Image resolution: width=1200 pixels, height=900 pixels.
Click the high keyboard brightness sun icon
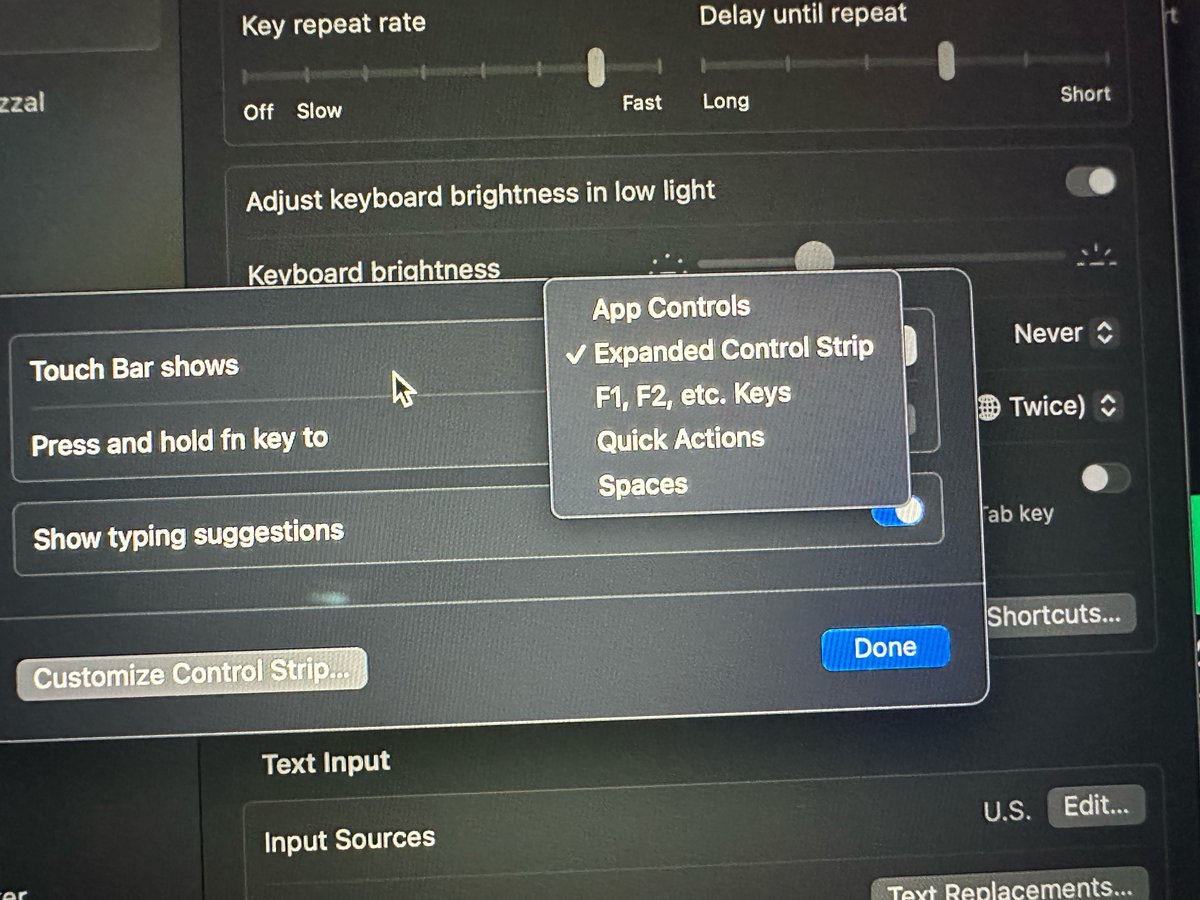coord(1096,255)
